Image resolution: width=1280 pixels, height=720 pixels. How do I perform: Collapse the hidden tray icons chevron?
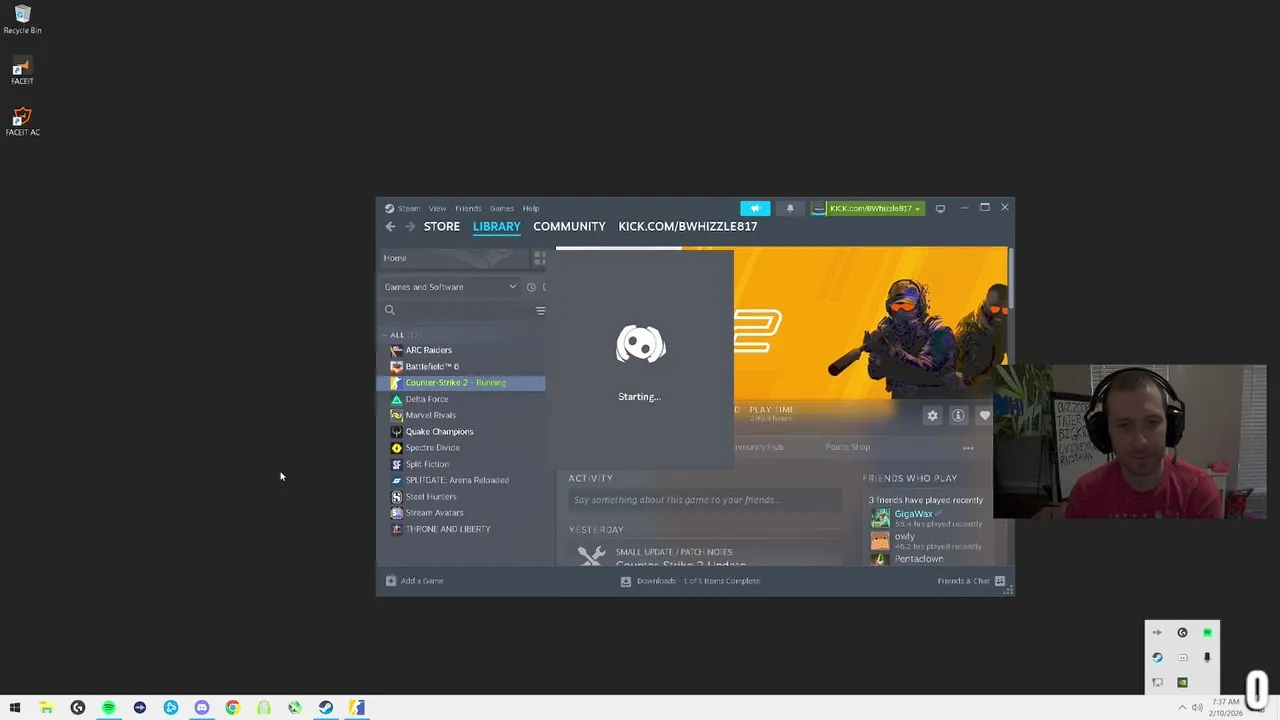click(1182, 708)
